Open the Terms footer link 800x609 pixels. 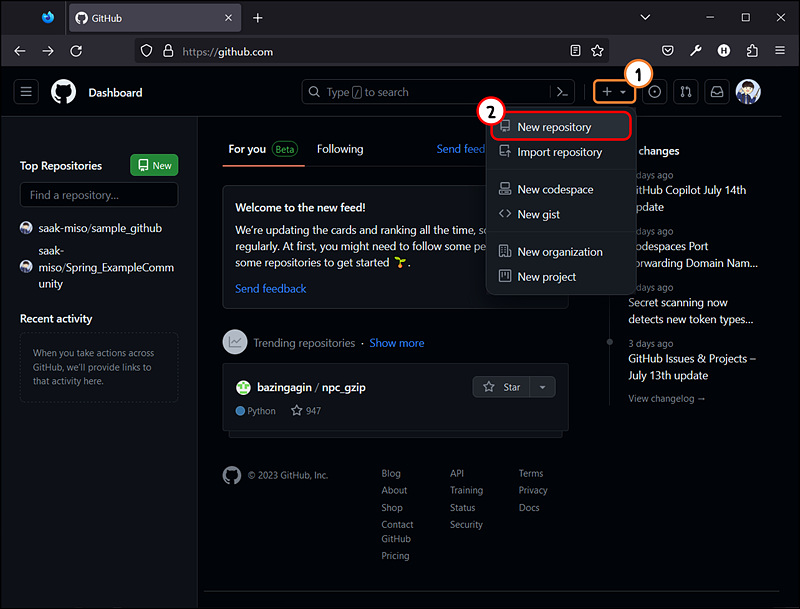[531, 473]
